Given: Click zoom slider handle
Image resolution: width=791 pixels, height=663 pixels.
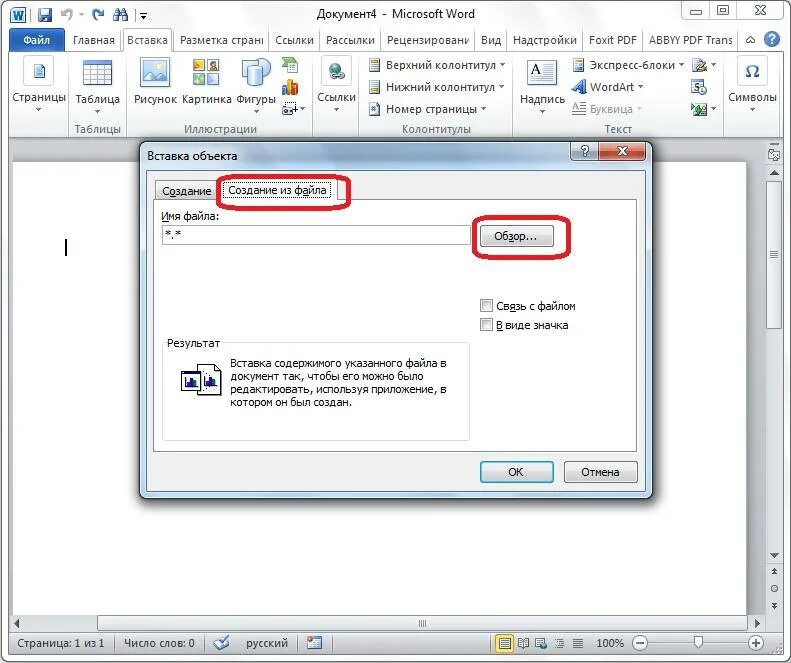Looking at the screenshot, I should [698, 642].
